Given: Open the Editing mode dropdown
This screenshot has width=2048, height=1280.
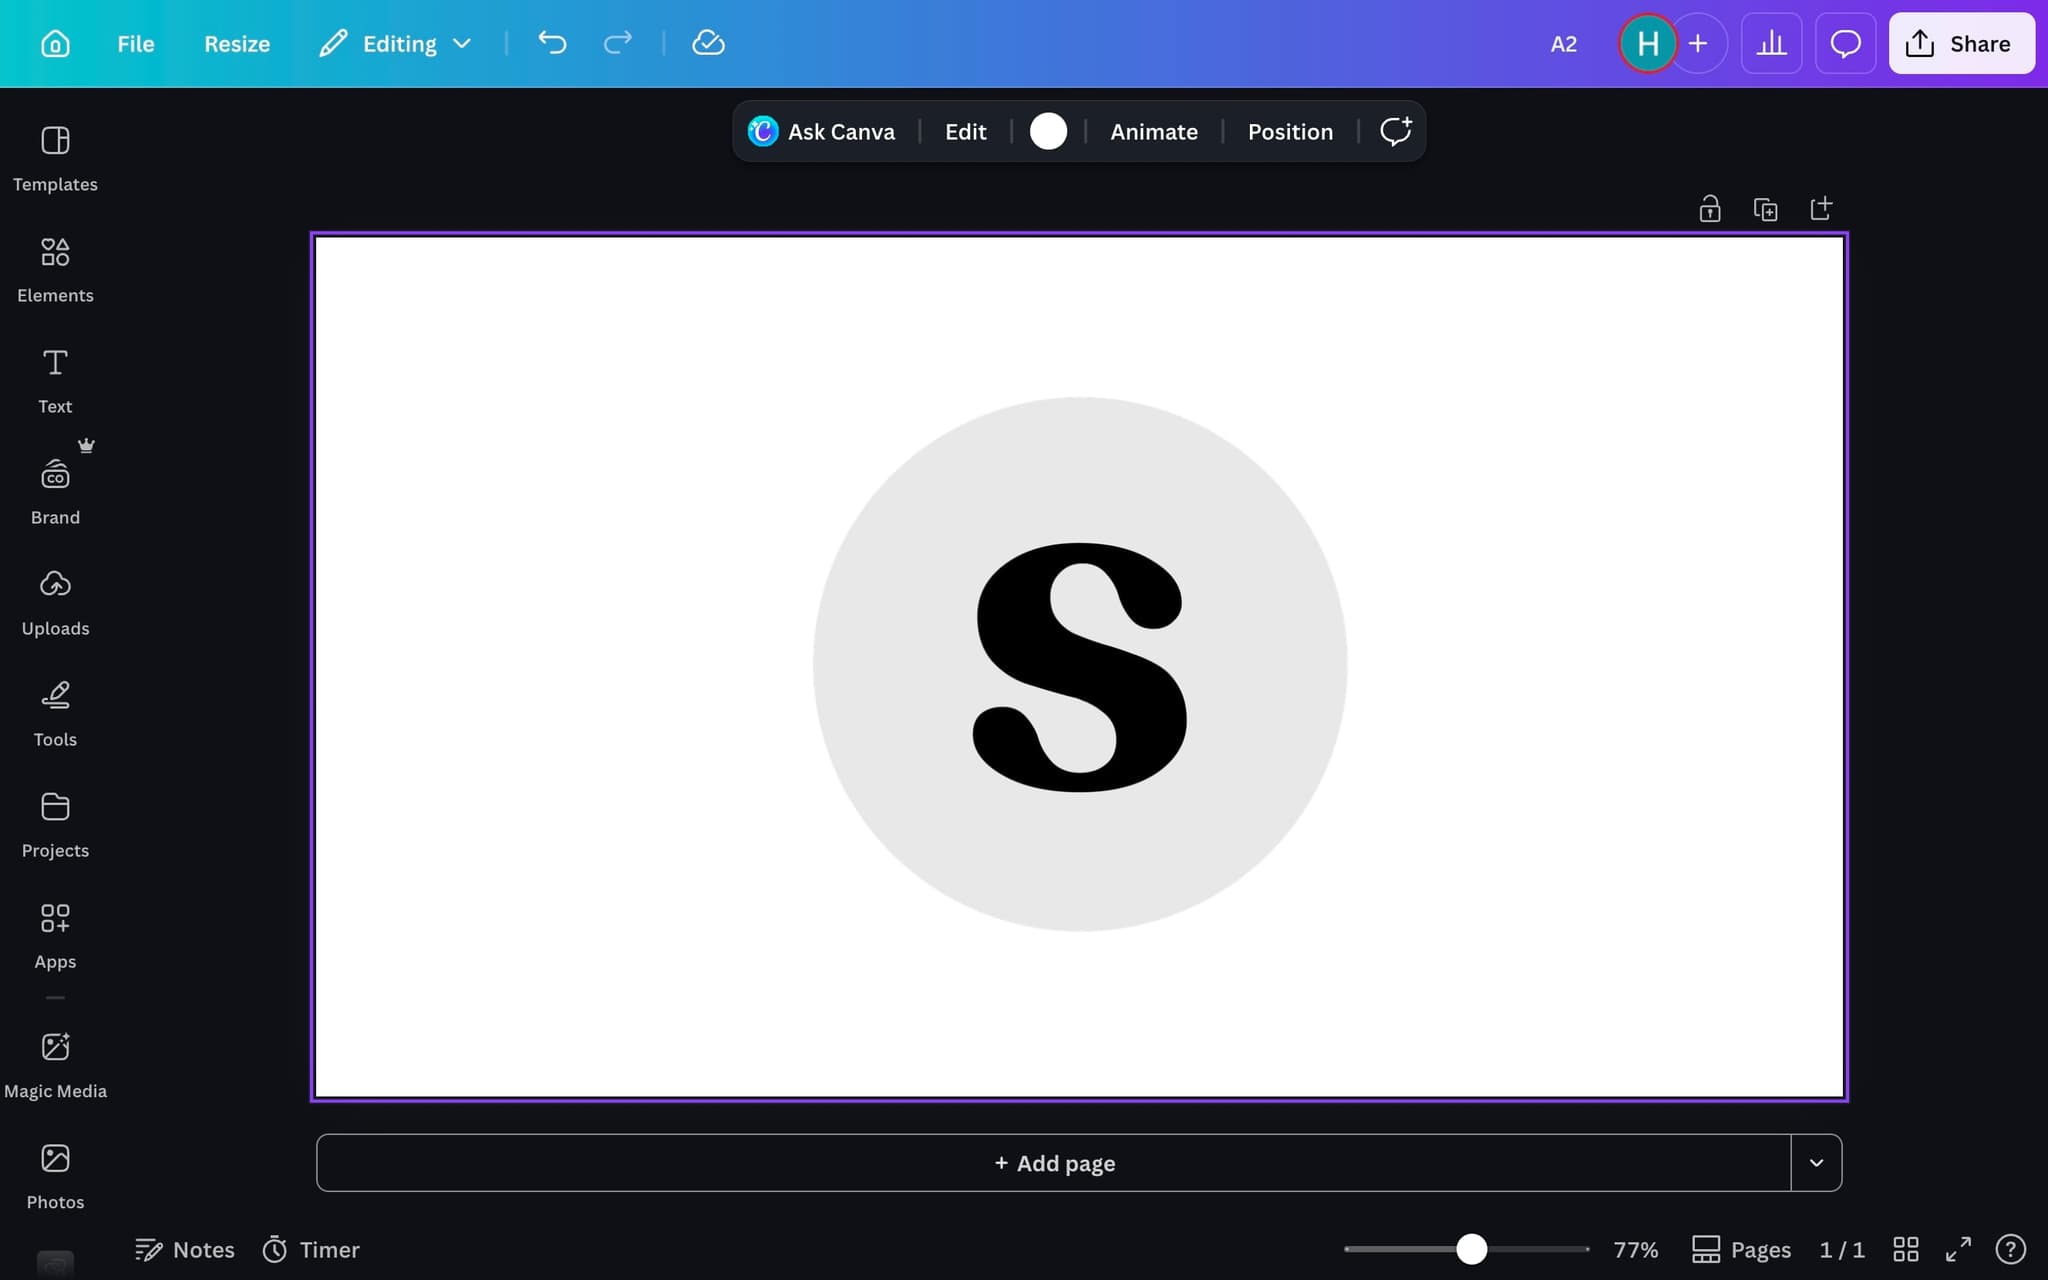Looking at the screenshot, I should click(x=395, y=44).
